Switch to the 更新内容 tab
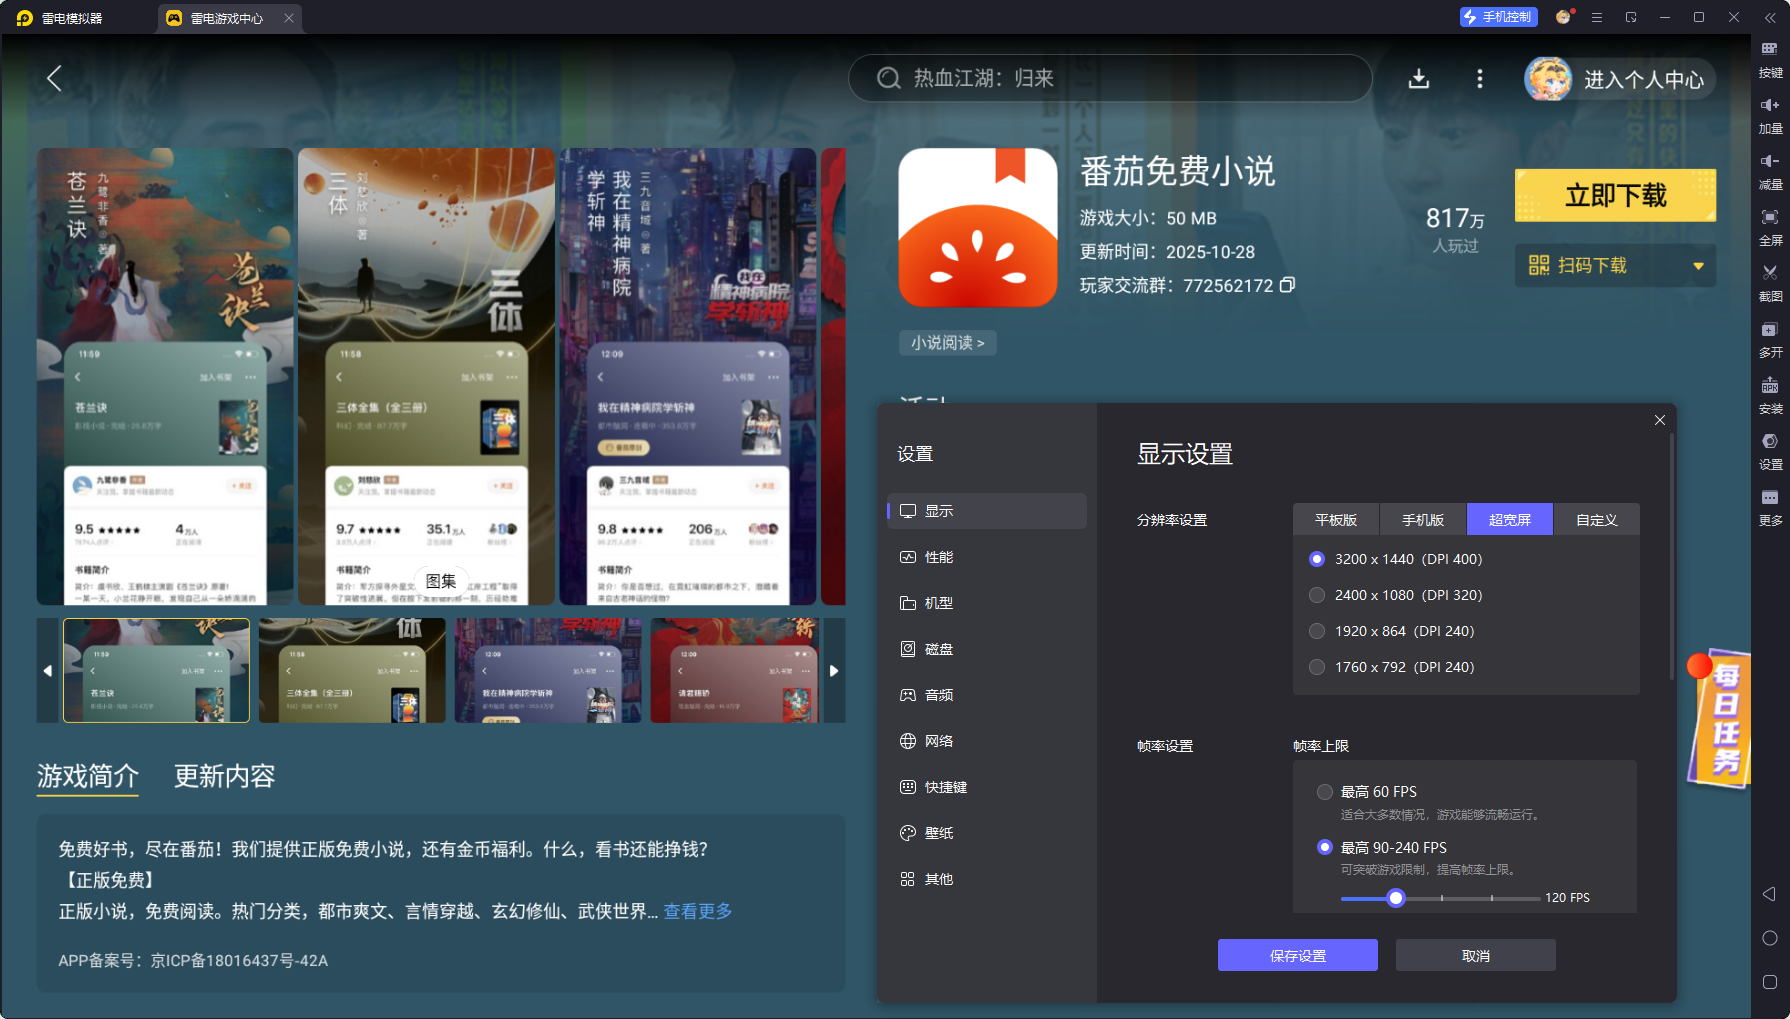 point(225,777)
